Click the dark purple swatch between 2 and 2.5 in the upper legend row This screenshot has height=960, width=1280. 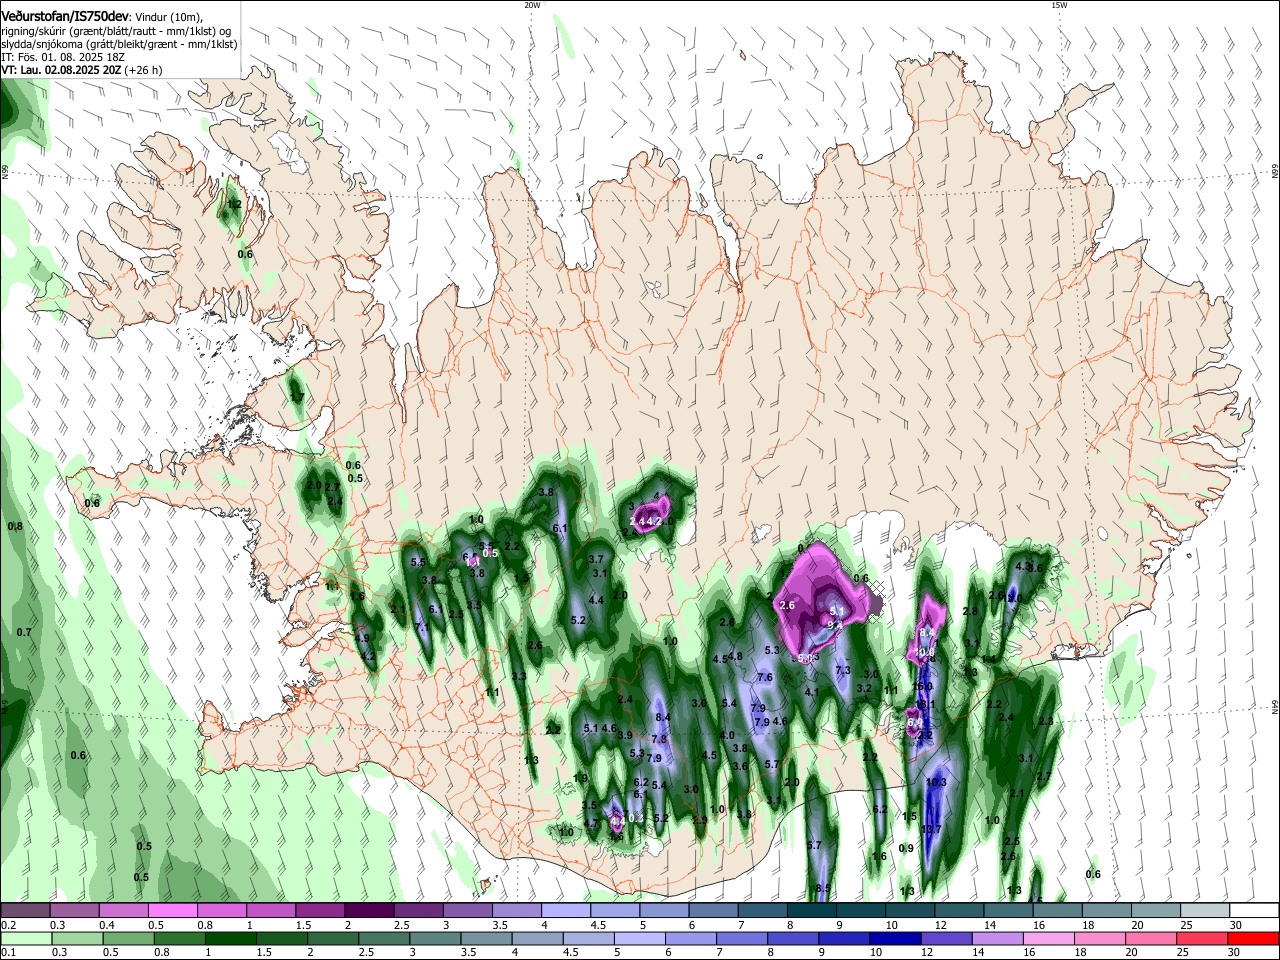(368, 910)
